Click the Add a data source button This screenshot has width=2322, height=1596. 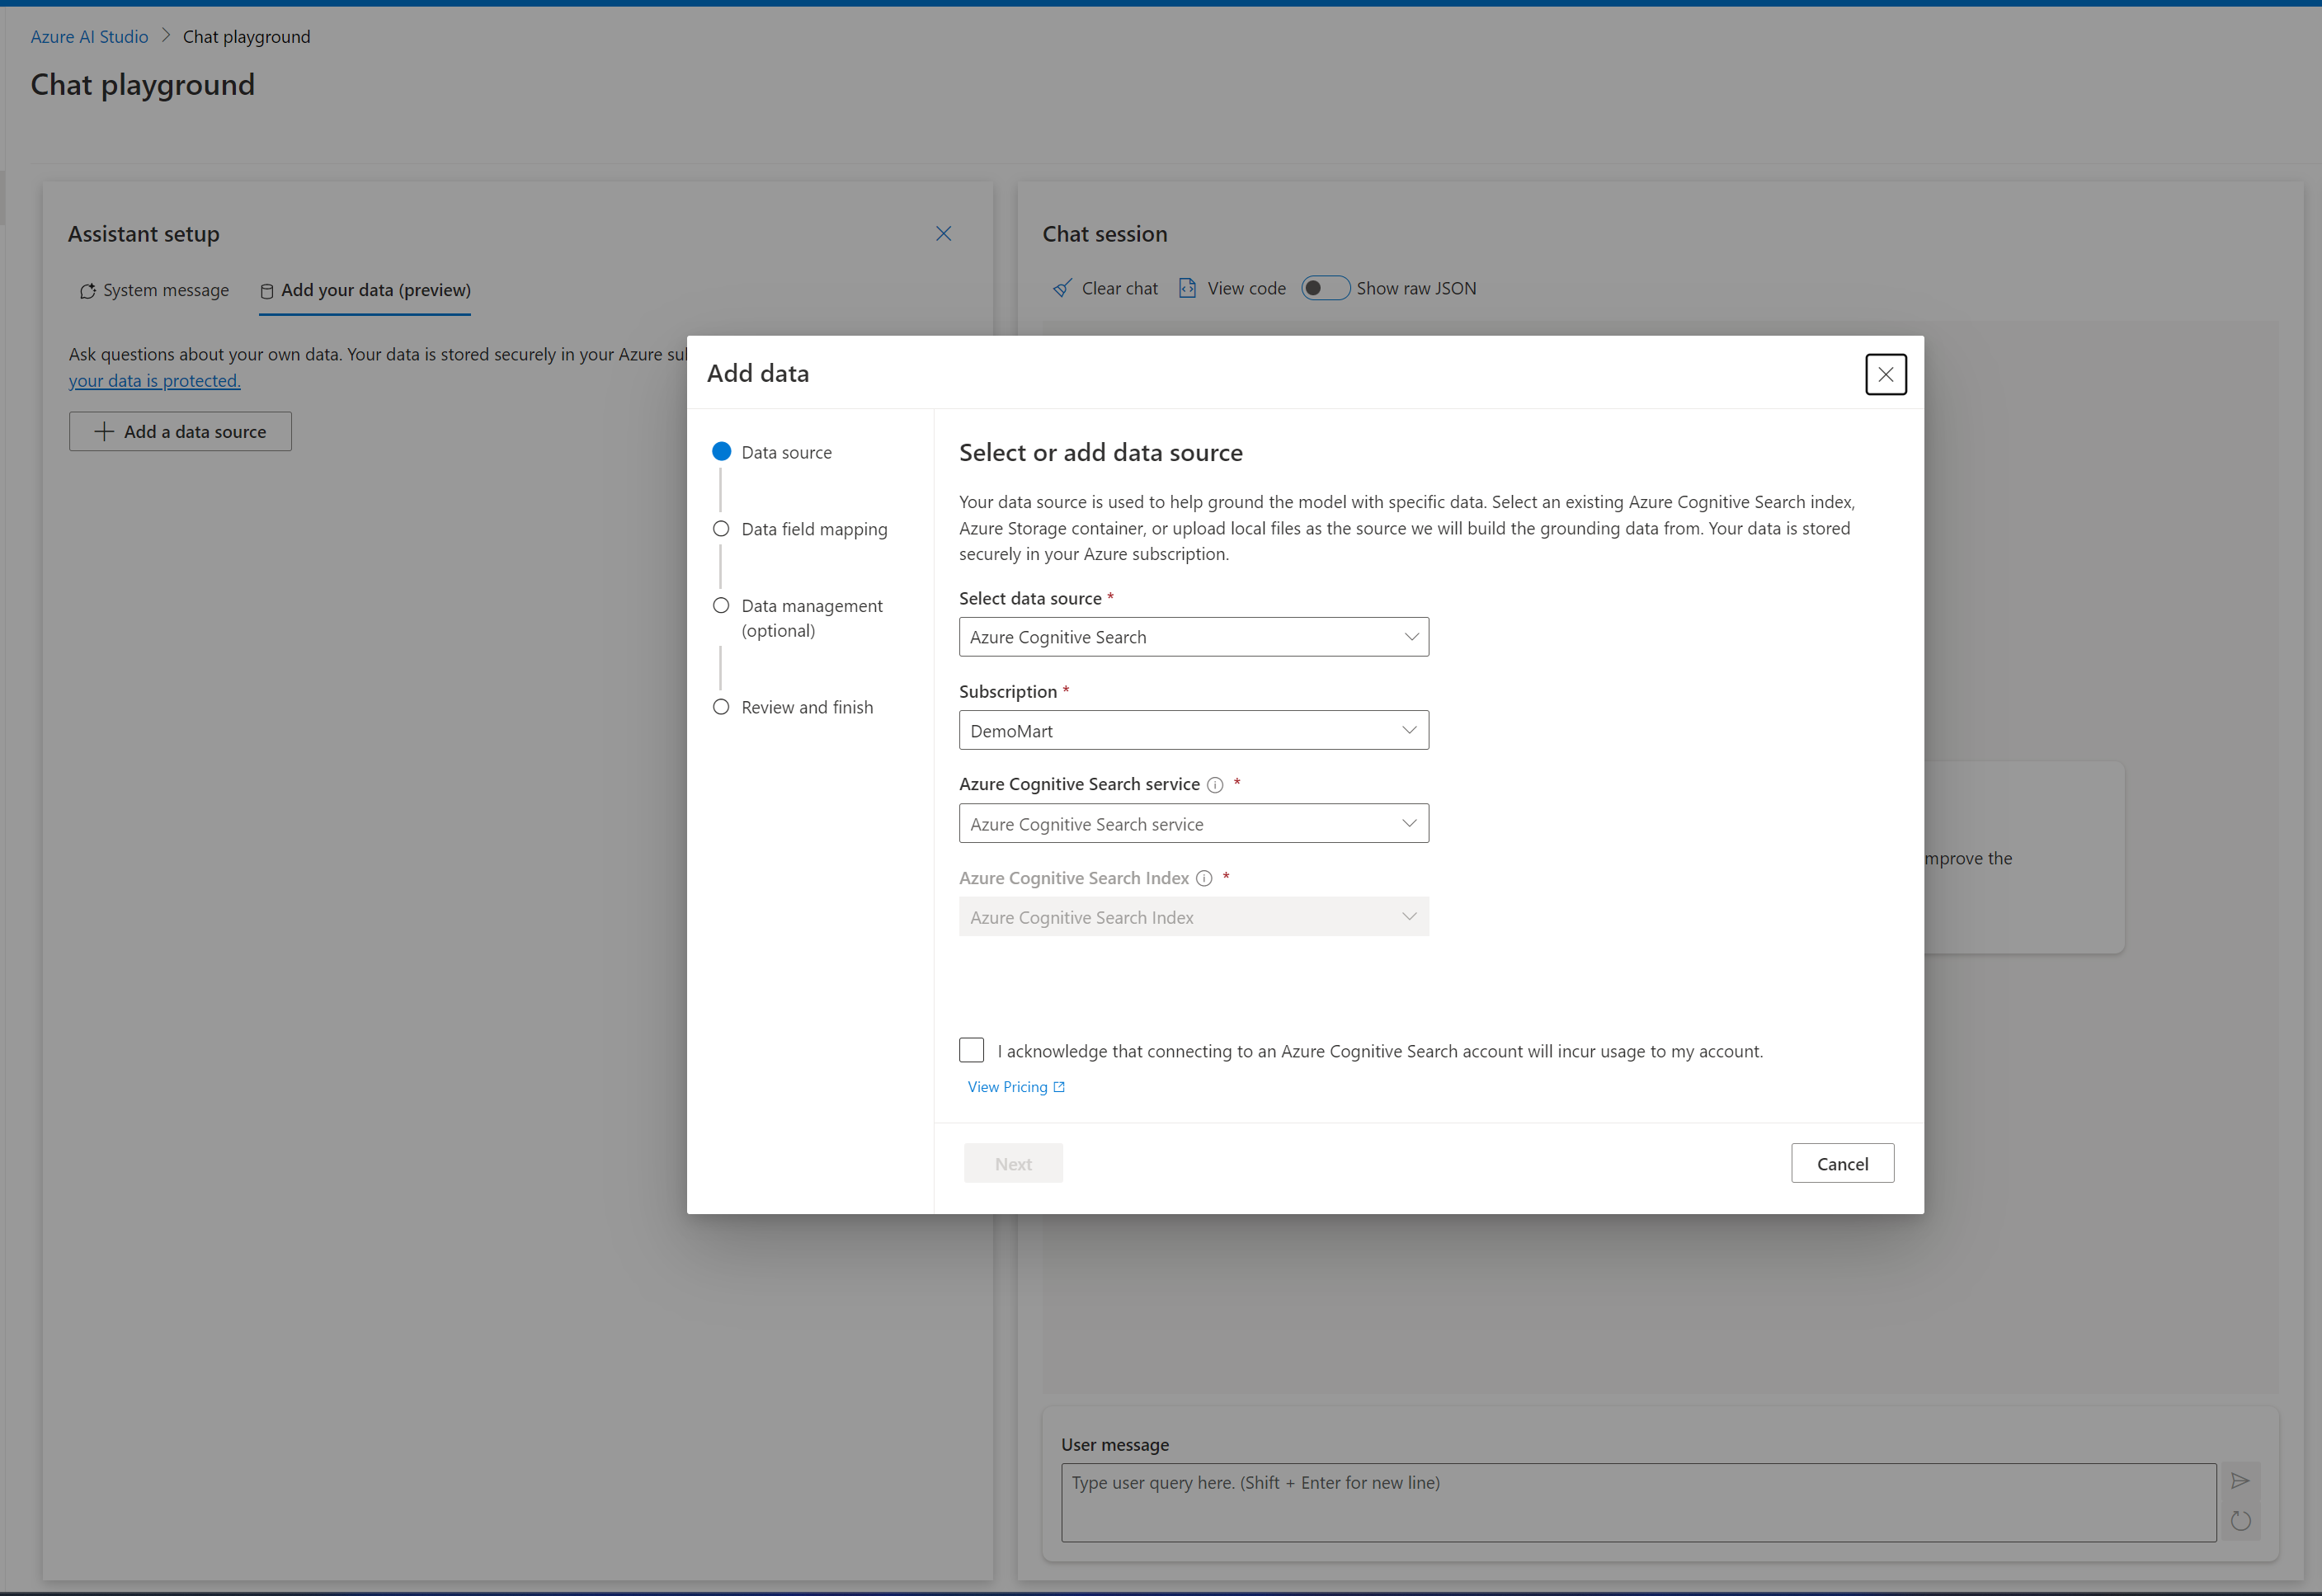click(x=180, y=431)
